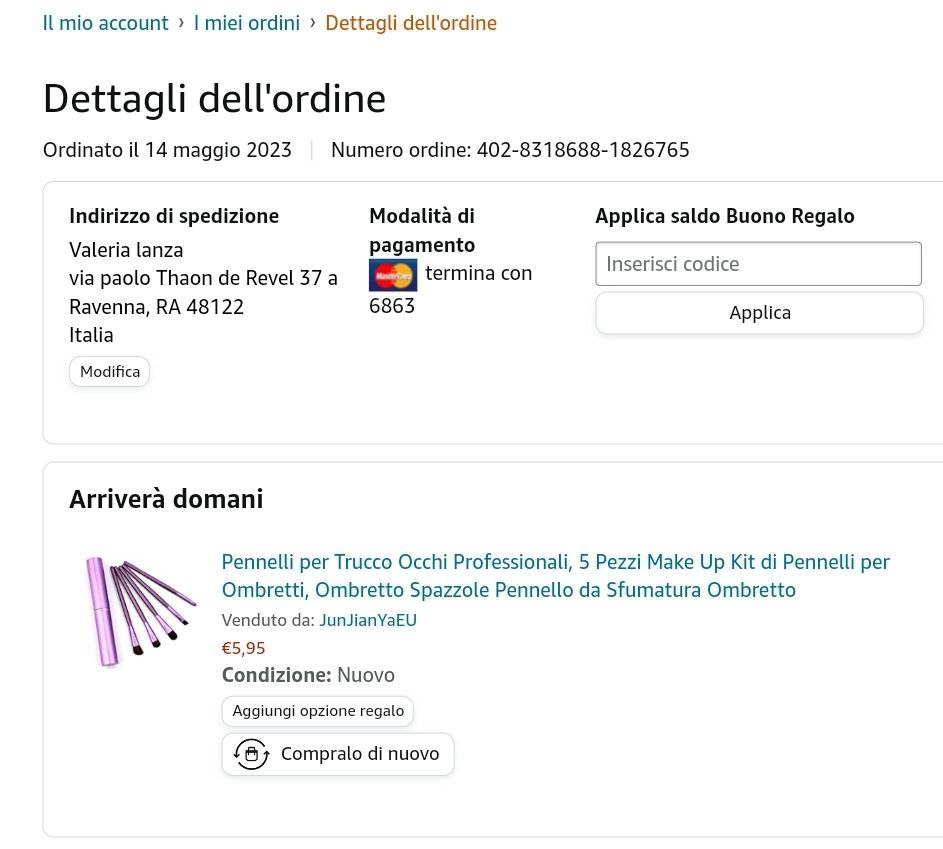
Task: Click the chevron before 'Dettagli dell'ordine' breadcrumb
Action: 313,22
